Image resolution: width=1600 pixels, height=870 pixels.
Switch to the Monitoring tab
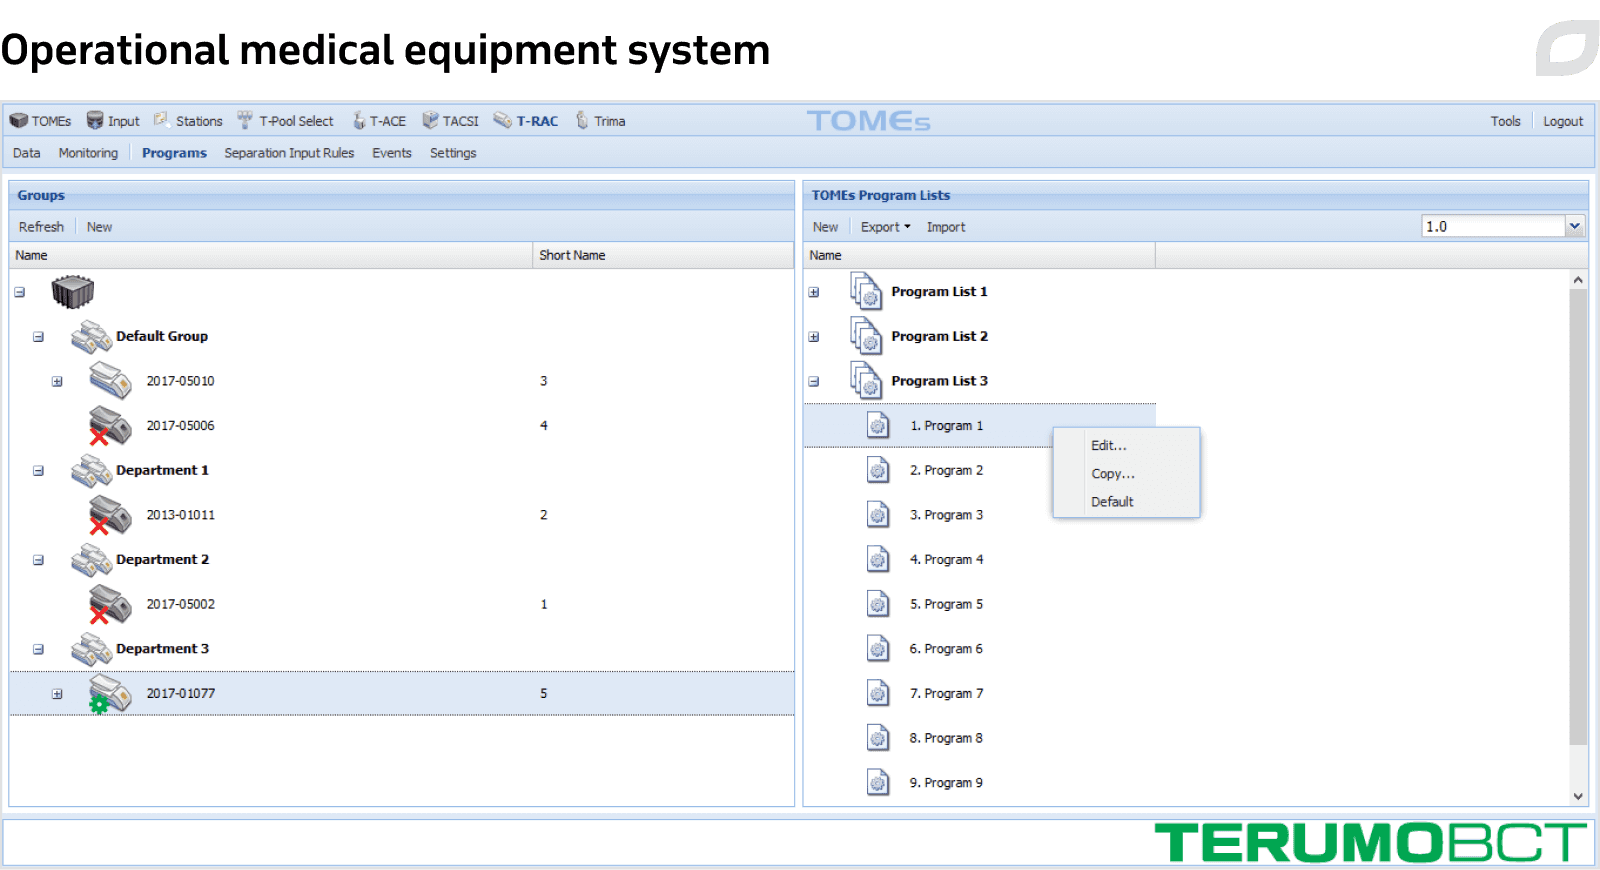(88, 153)
